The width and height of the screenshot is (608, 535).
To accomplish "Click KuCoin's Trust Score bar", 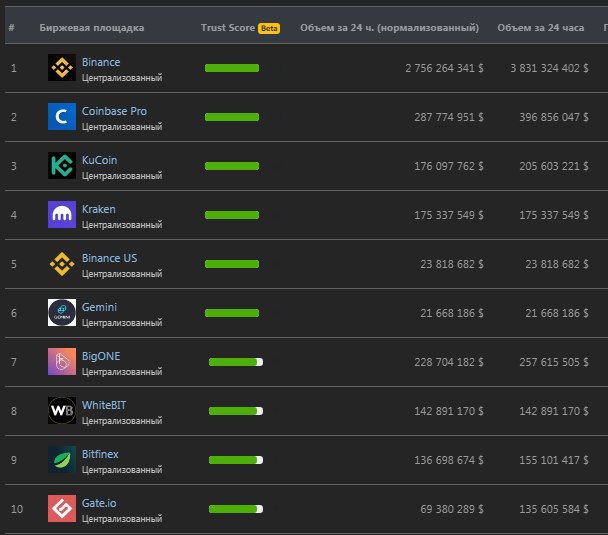I will [x=232, y=166].
